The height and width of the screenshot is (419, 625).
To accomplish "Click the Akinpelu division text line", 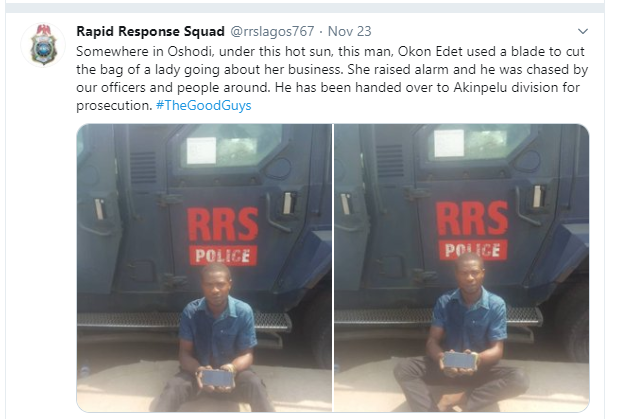I will coord(330,87).
